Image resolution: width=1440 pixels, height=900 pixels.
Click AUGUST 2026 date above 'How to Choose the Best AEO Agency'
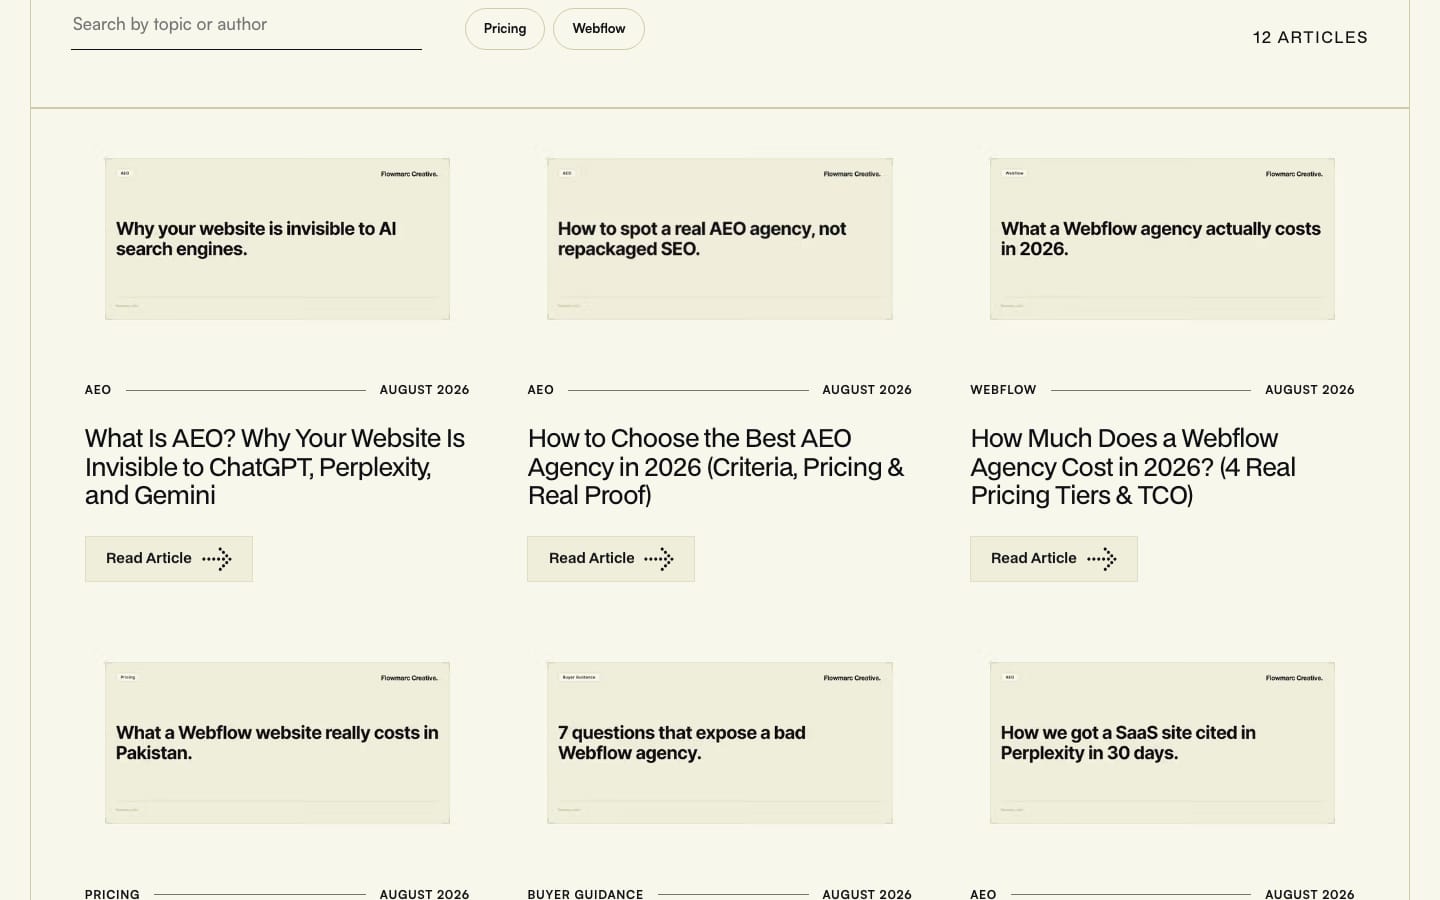click(x=867, y=390)
